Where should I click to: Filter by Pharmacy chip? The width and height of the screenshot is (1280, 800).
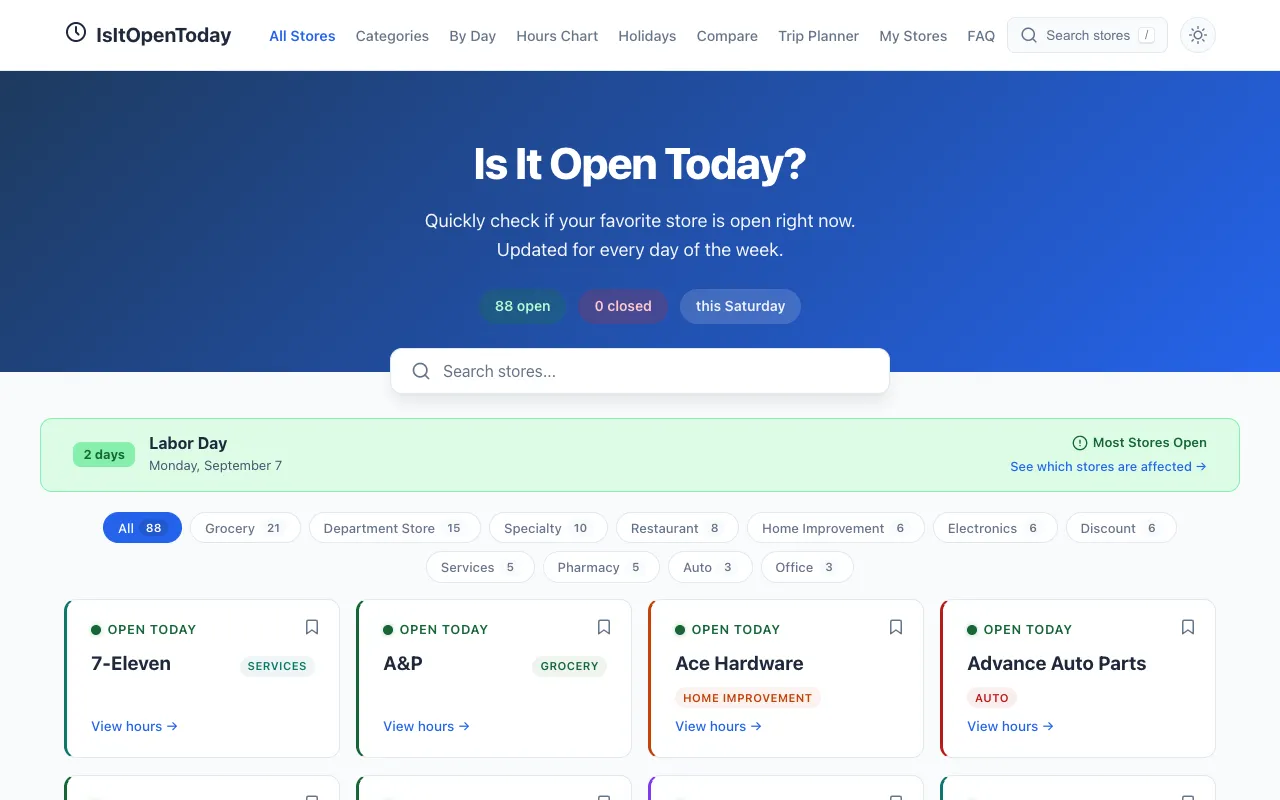[601, 567]
